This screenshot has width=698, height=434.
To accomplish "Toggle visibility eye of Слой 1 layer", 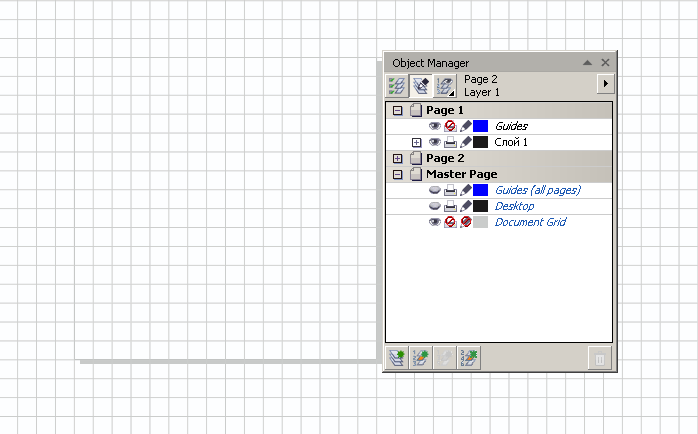I will 434,142.
